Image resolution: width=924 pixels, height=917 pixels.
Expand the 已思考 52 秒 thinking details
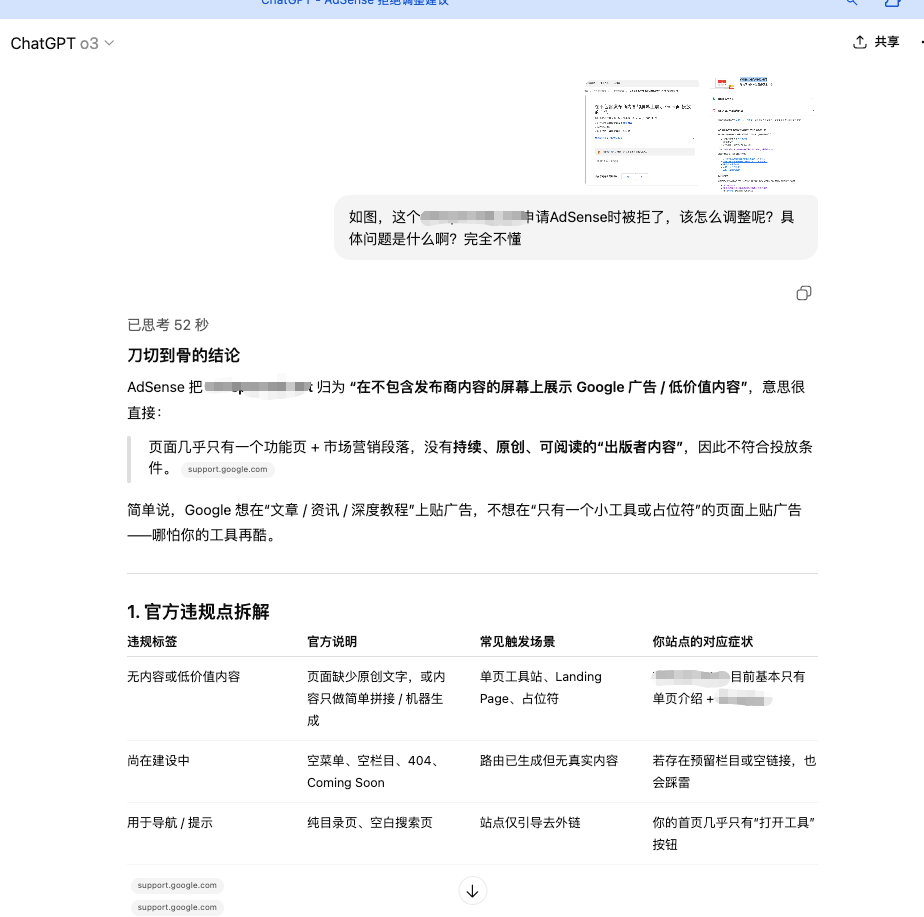click(168, 325)
